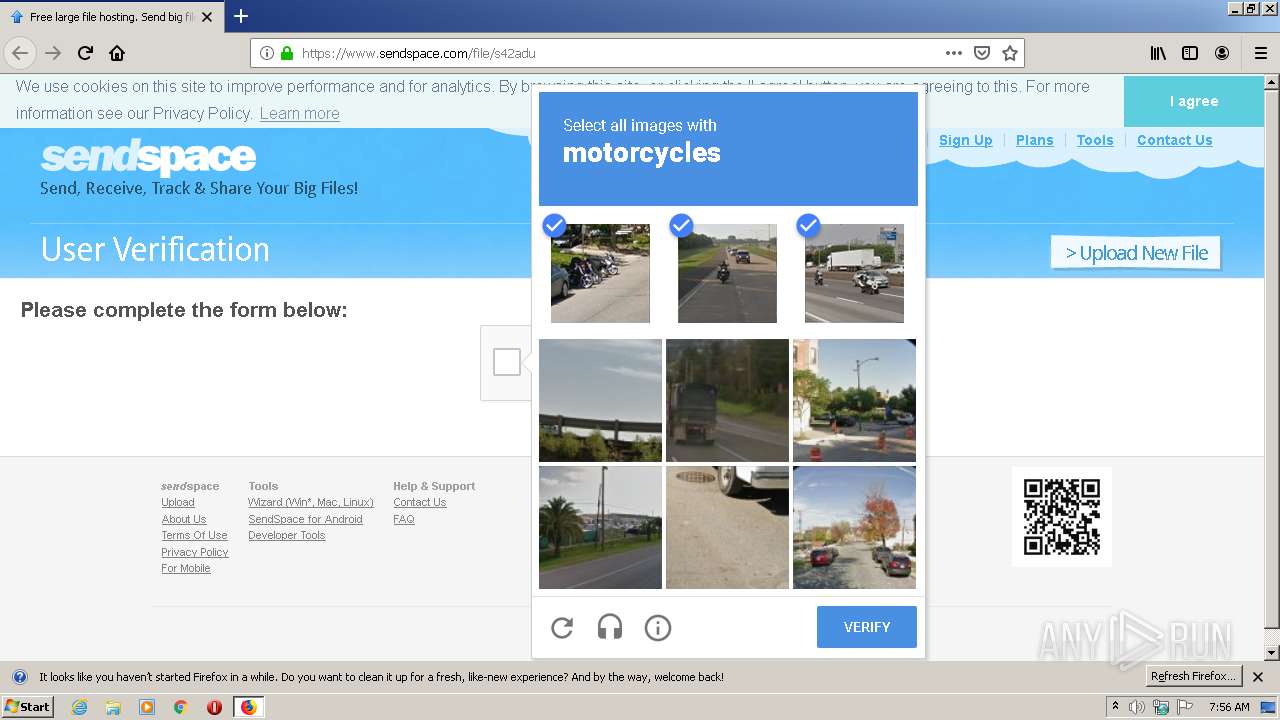Open the Windows Start menu
This screenshot has height=720, width=1280.
pos(28,707)
